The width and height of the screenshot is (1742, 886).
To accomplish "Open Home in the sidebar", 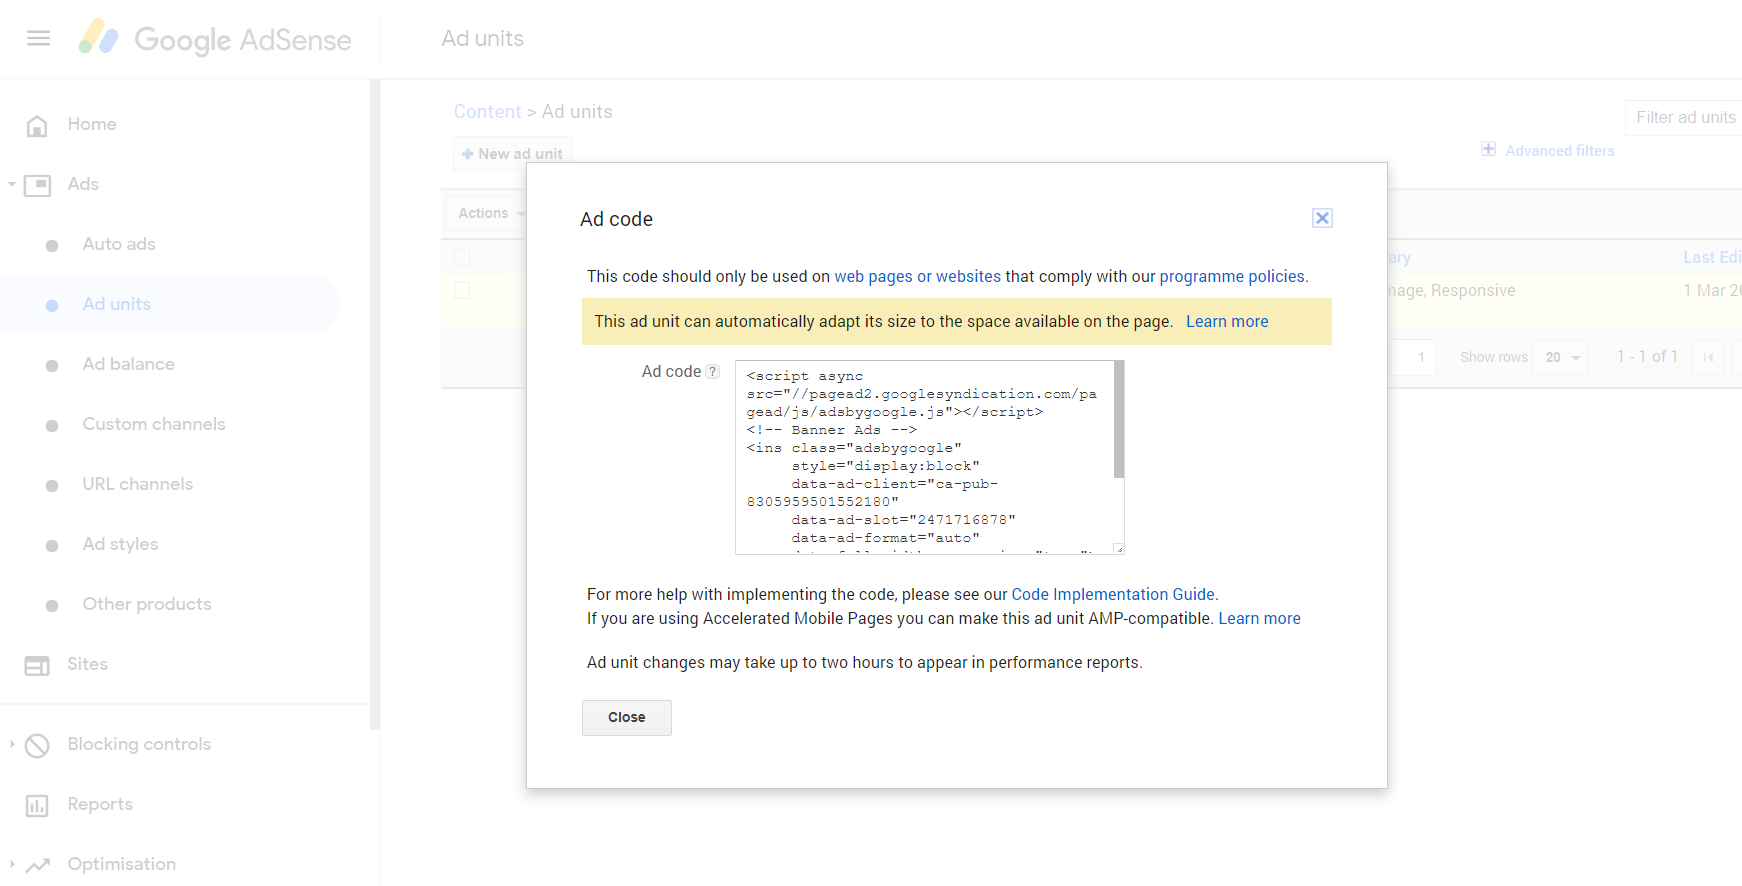I will [92, 124].
